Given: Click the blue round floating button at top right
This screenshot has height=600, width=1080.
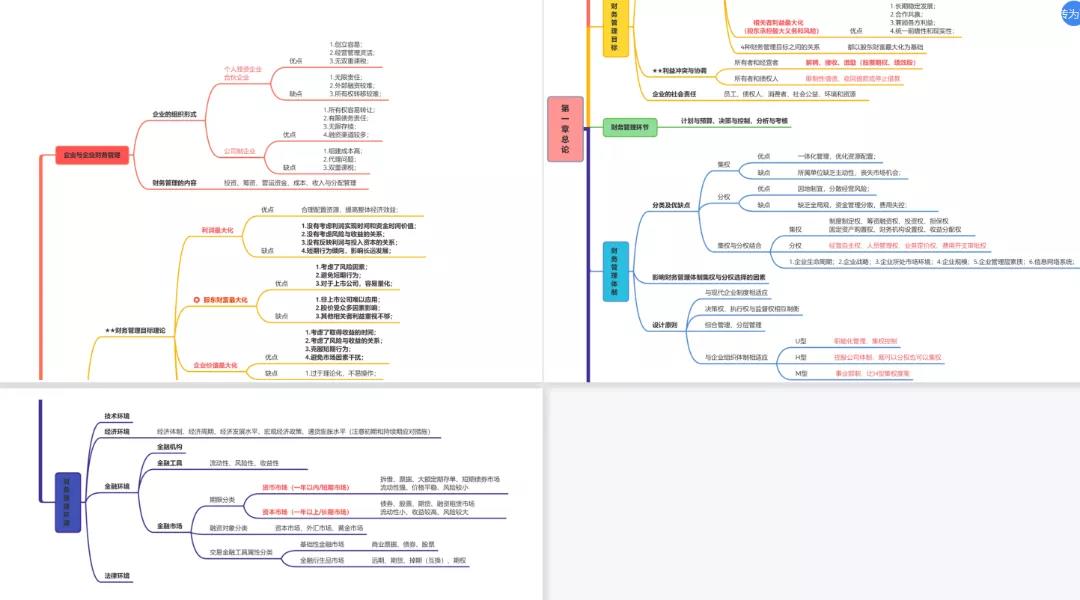Looking at the screenshot, I should coord(1071,13).
